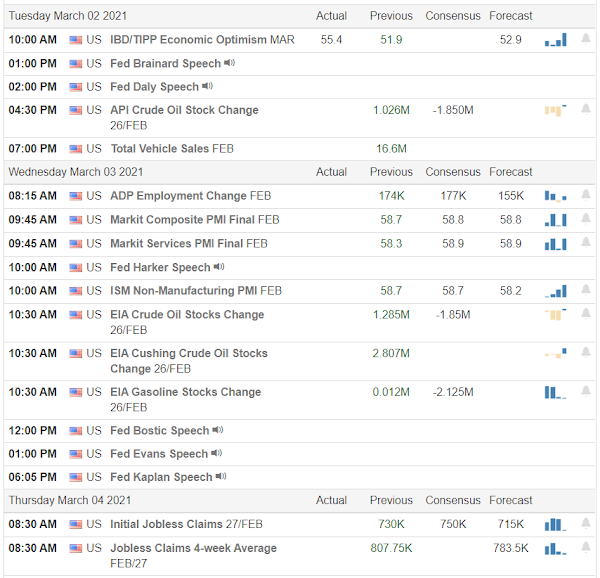Open API Crude Oil Stock Change chart icon
Viewport: 600px width, 578px height.
click(x=555, y=110)
